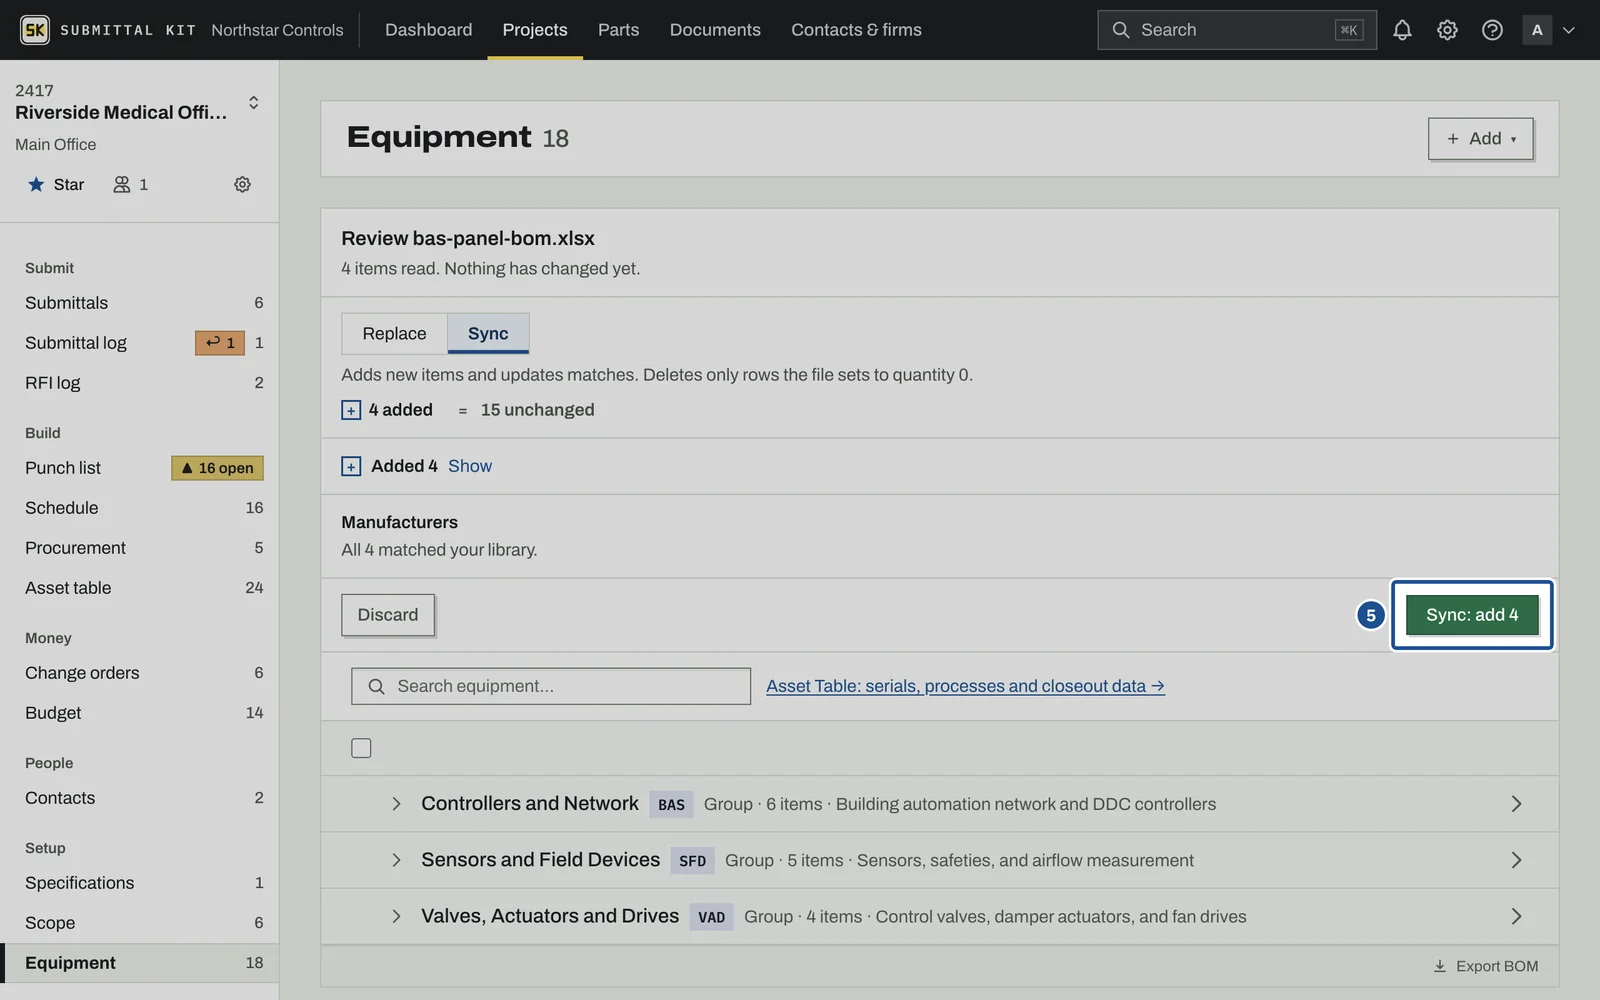Open Submittals in sidebar
Image resolution: width=1600 pixels, height=1000 pixels.
click(x=139, y=303)
